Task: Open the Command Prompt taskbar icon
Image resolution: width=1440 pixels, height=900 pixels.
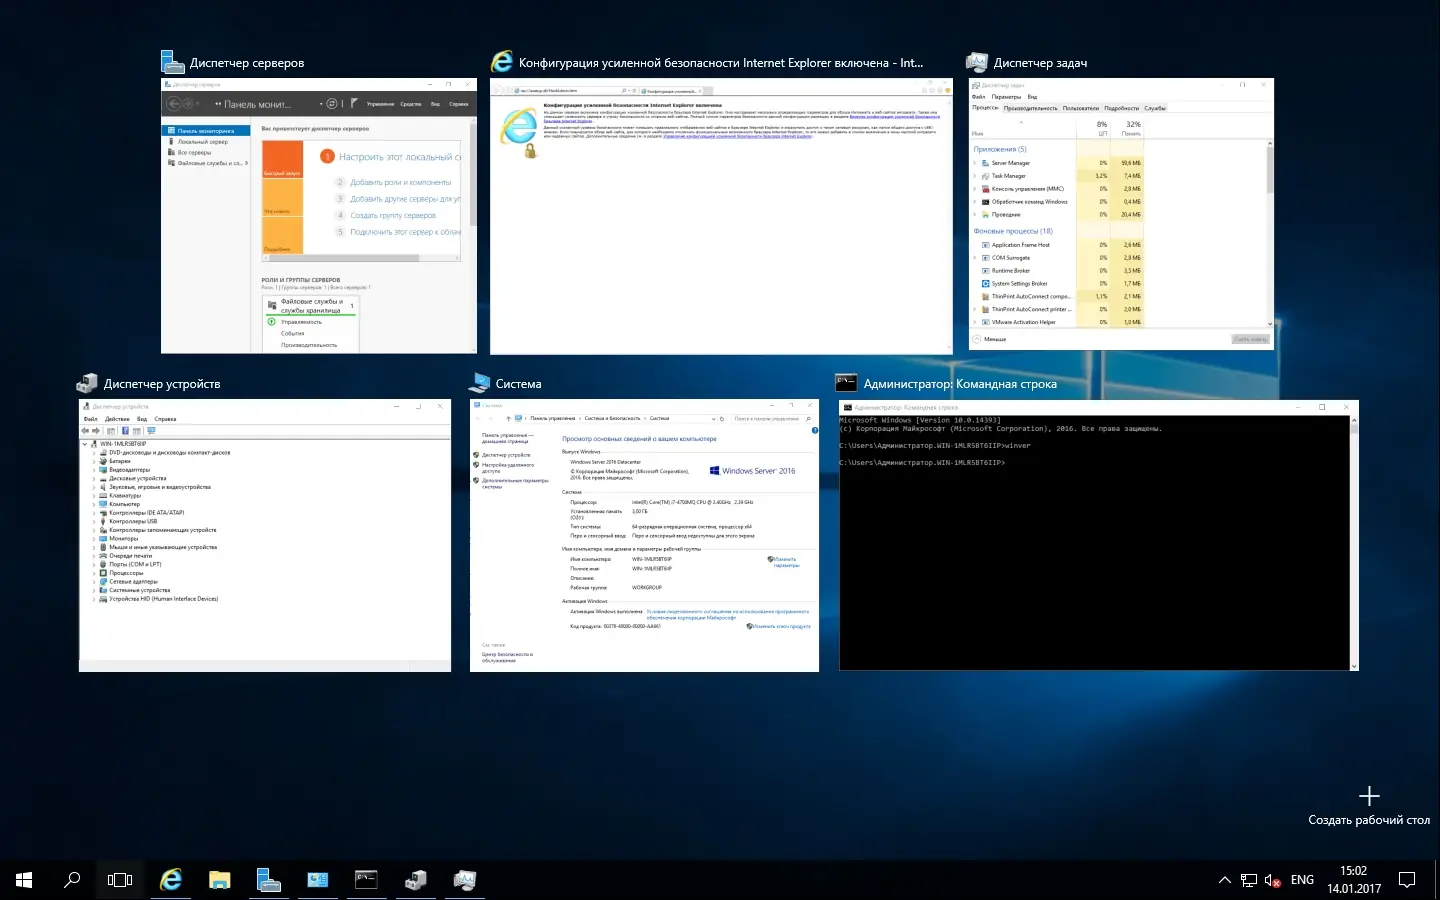Action: coord(365,879)
